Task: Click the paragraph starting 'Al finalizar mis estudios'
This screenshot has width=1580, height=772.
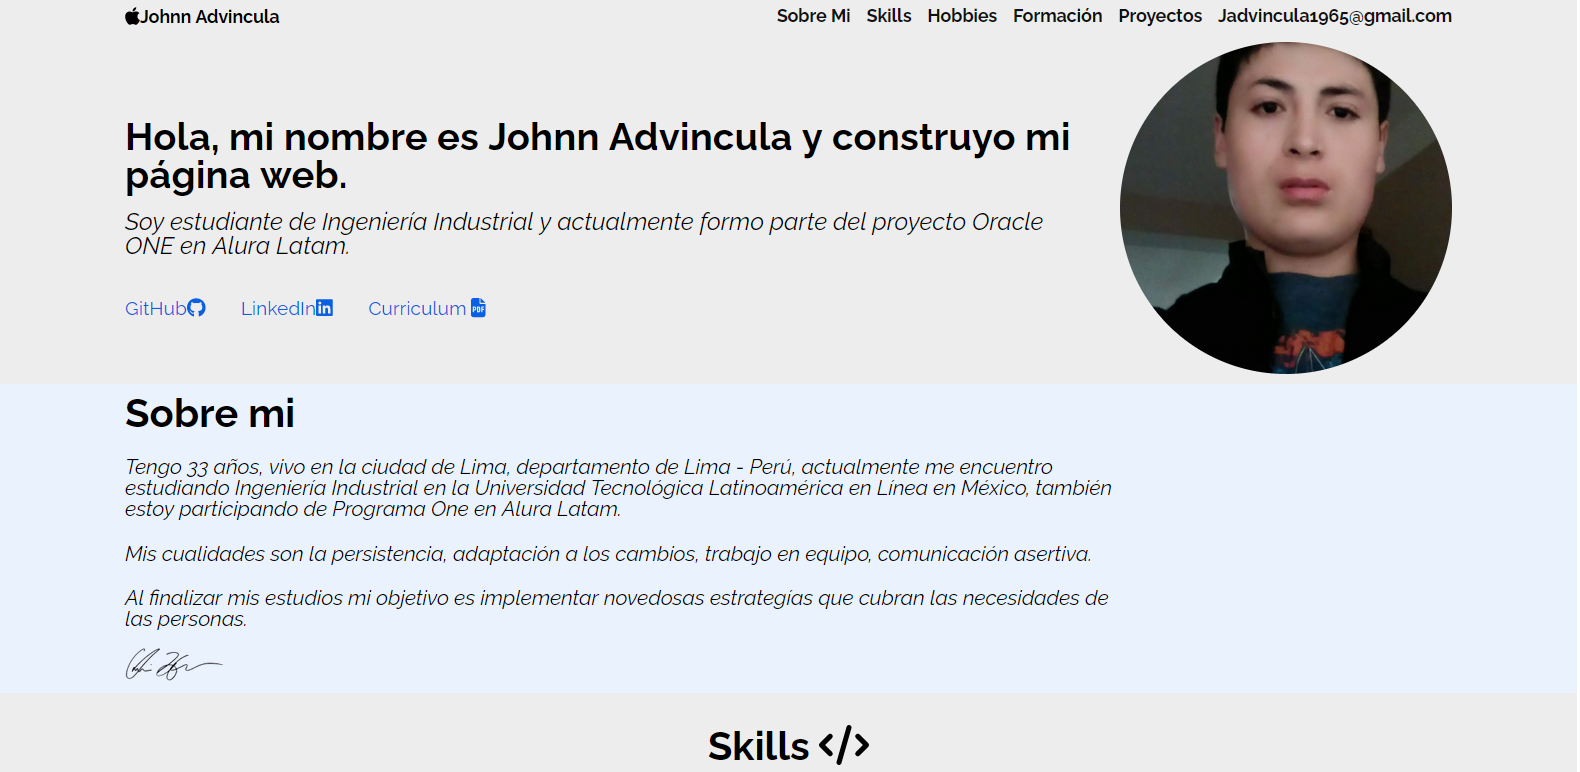Action: tap(617, 608)
